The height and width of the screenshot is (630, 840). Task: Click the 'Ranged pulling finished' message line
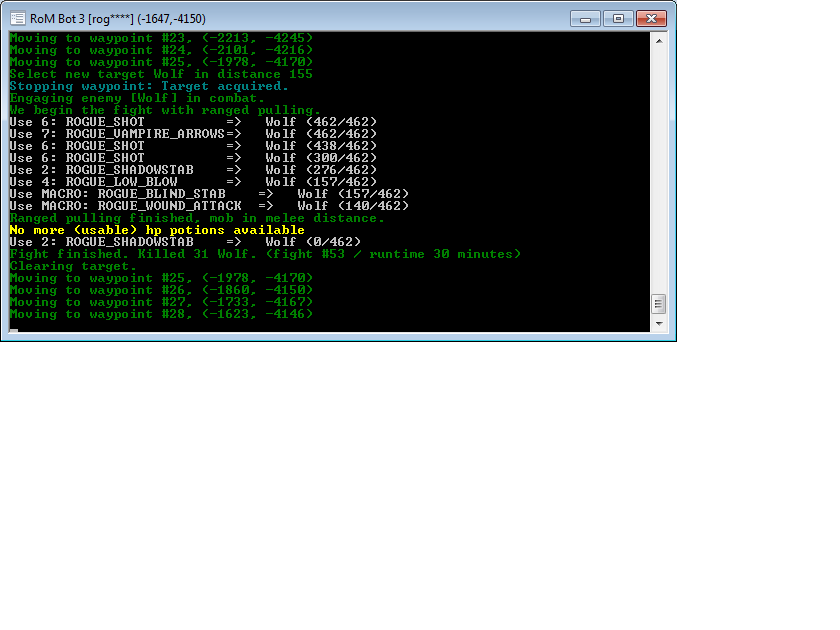[197, 218]
